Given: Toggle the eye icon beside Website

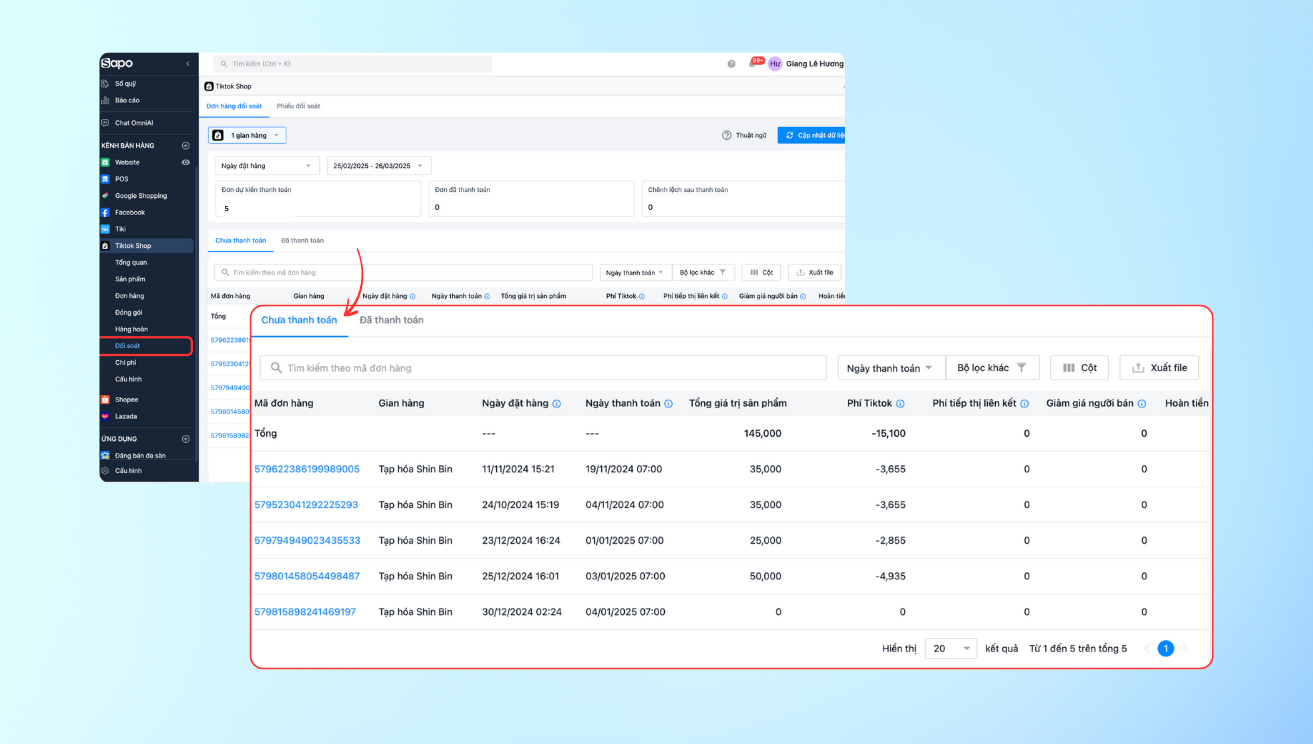Looking at the screenshot, I should [185, 162].
